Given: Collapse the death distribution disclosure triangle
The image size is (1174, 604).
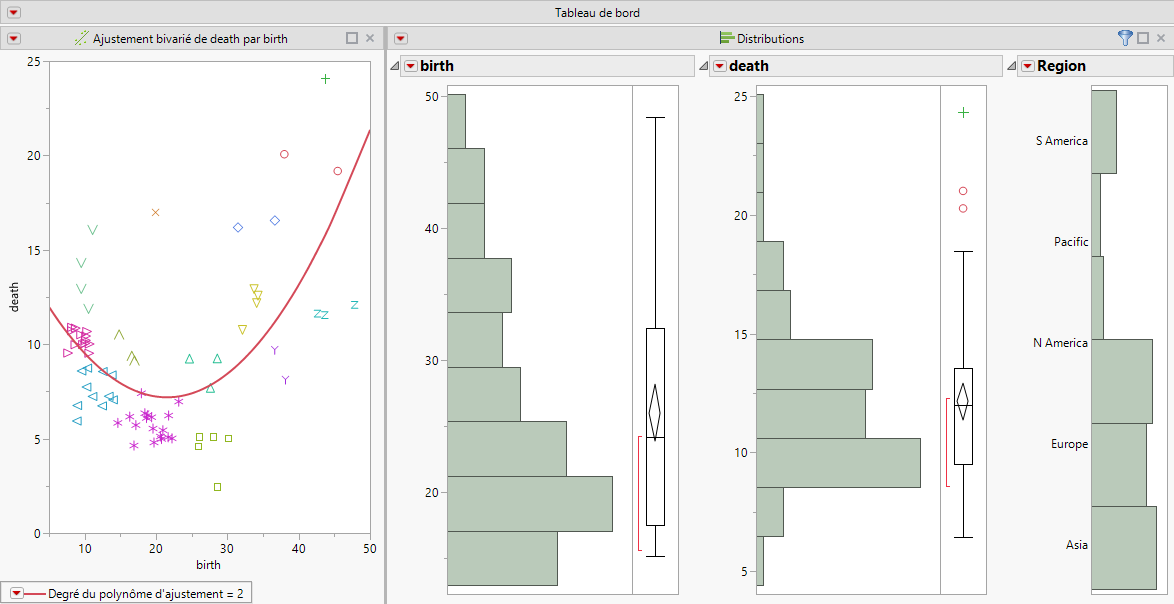Looking at the screenshot, I should [703, 67].
